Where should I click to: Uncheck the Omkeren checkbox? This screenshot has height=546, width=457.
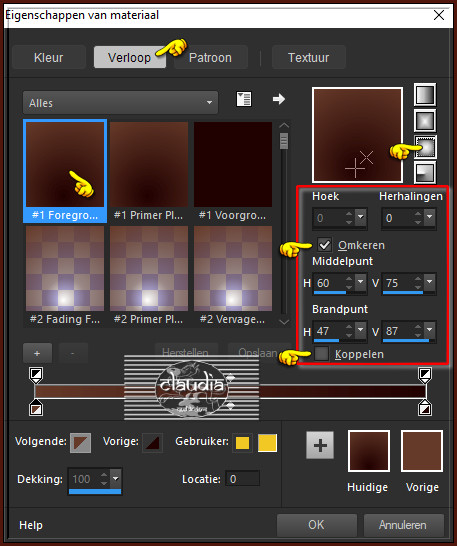click(325, 245)
